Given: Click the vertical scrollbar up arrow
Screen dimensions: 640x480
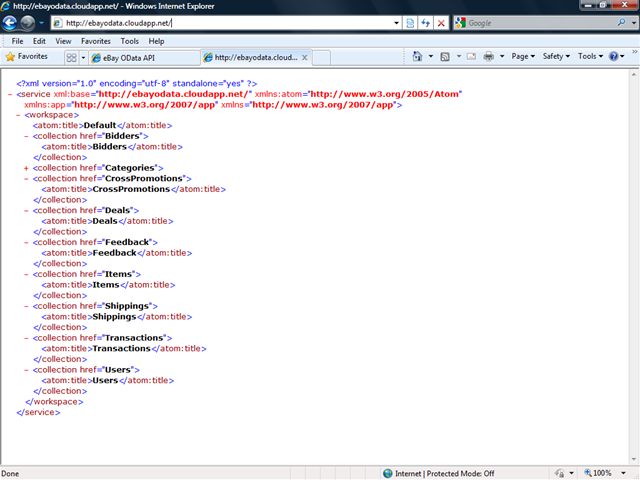Looking at the screenshot, I should (634, 75).
